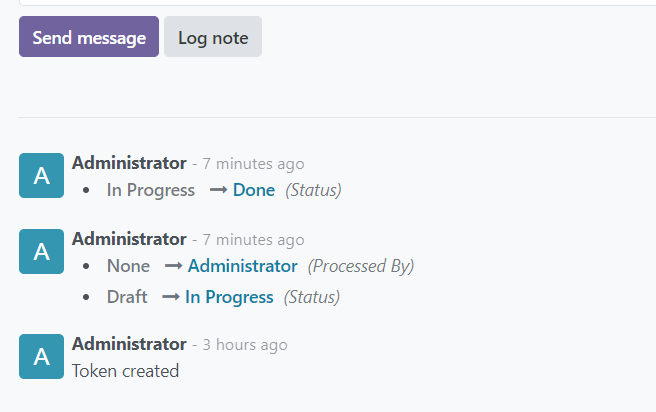Click the "Token created" message text
Image resolution: width=656 pixels, height=412 pixels.
125,371
